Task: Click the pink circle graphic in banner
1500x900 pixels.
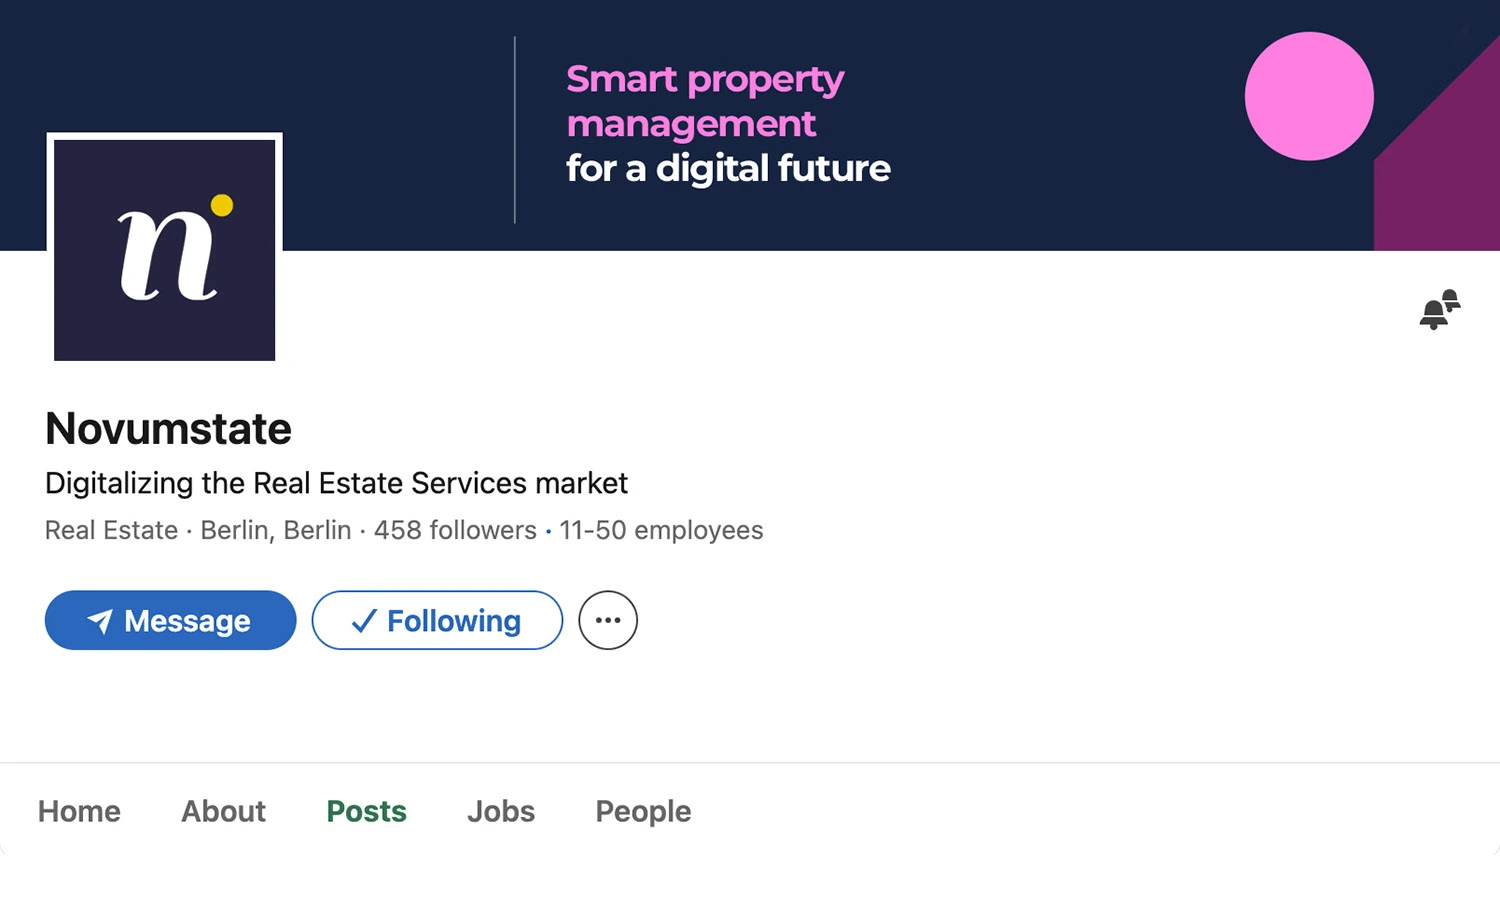Action: tap(1309, 96)
